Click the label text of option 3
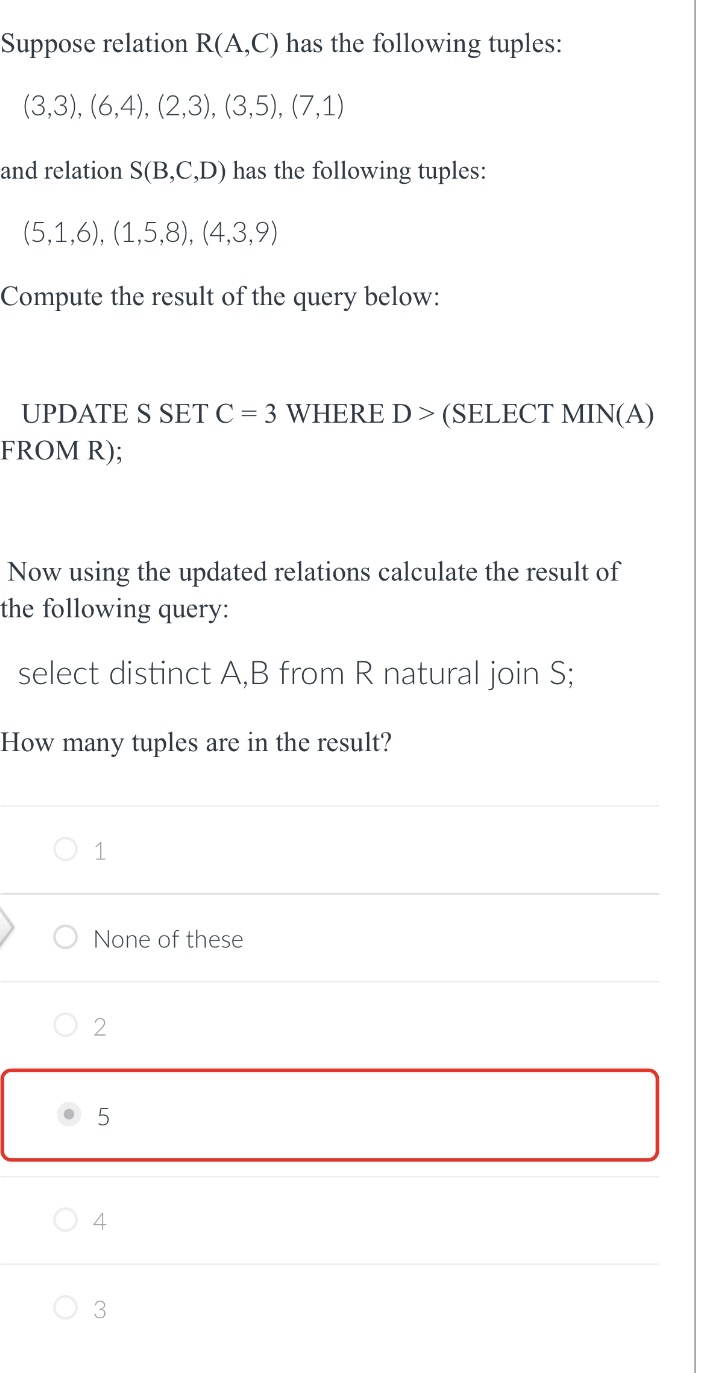Image resolution: width=721 pixels, height=1373 pixels. click(99, 1309)
